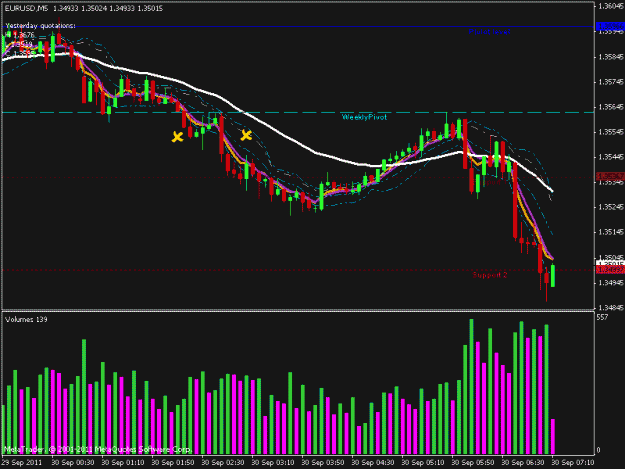Click the white current price tag 1.35015
This screenshot has height=469, width=625.
610,263
